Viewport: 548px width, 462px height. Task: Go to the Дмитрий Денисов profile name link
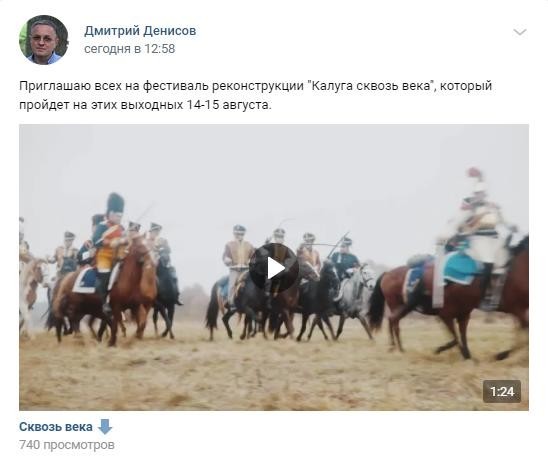tap(140, 31)
